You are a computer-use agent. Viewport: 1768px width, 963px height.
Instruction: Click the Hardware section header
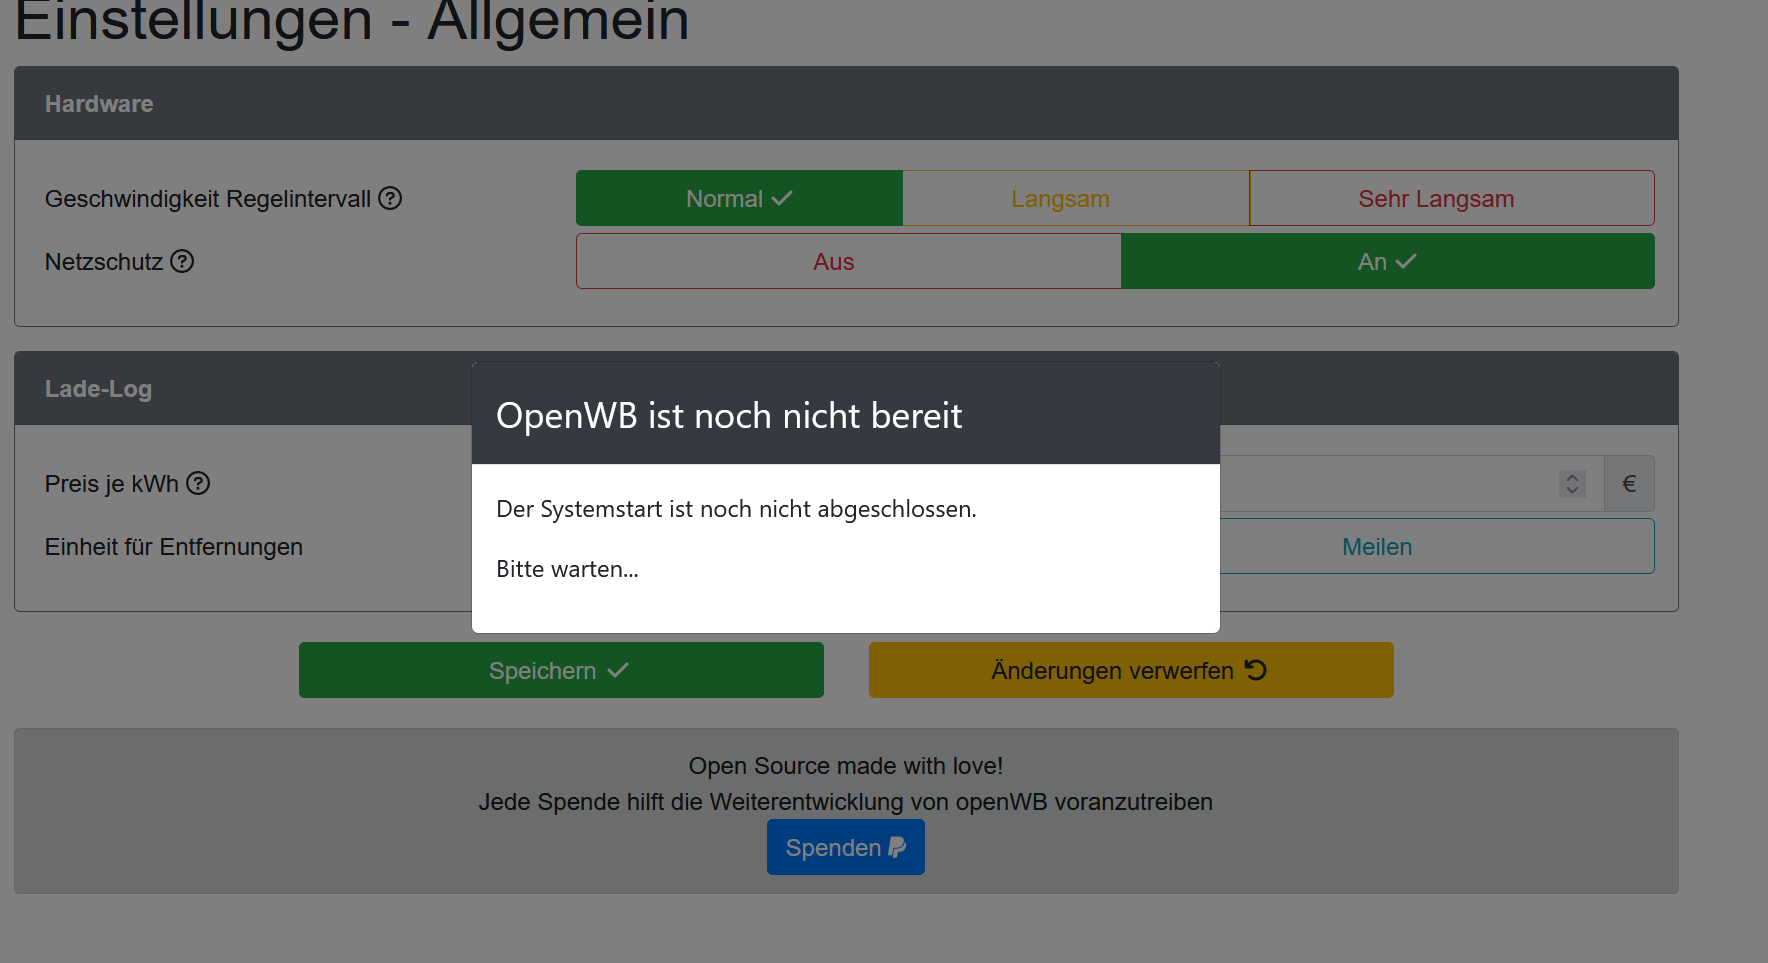click(x=846, y=103)
